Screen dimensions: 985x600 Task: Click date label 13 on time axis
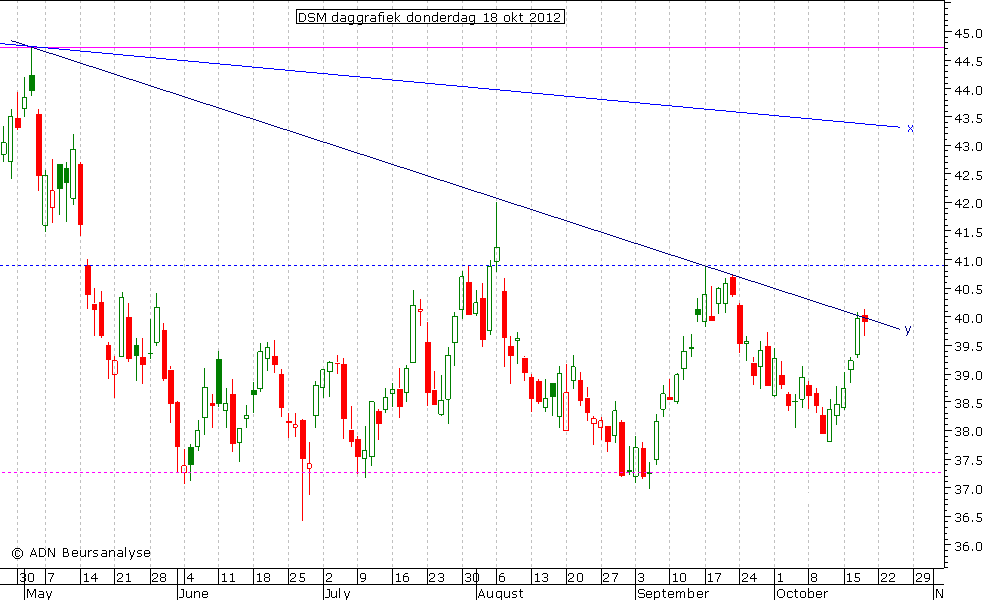[x=541, y=578]
